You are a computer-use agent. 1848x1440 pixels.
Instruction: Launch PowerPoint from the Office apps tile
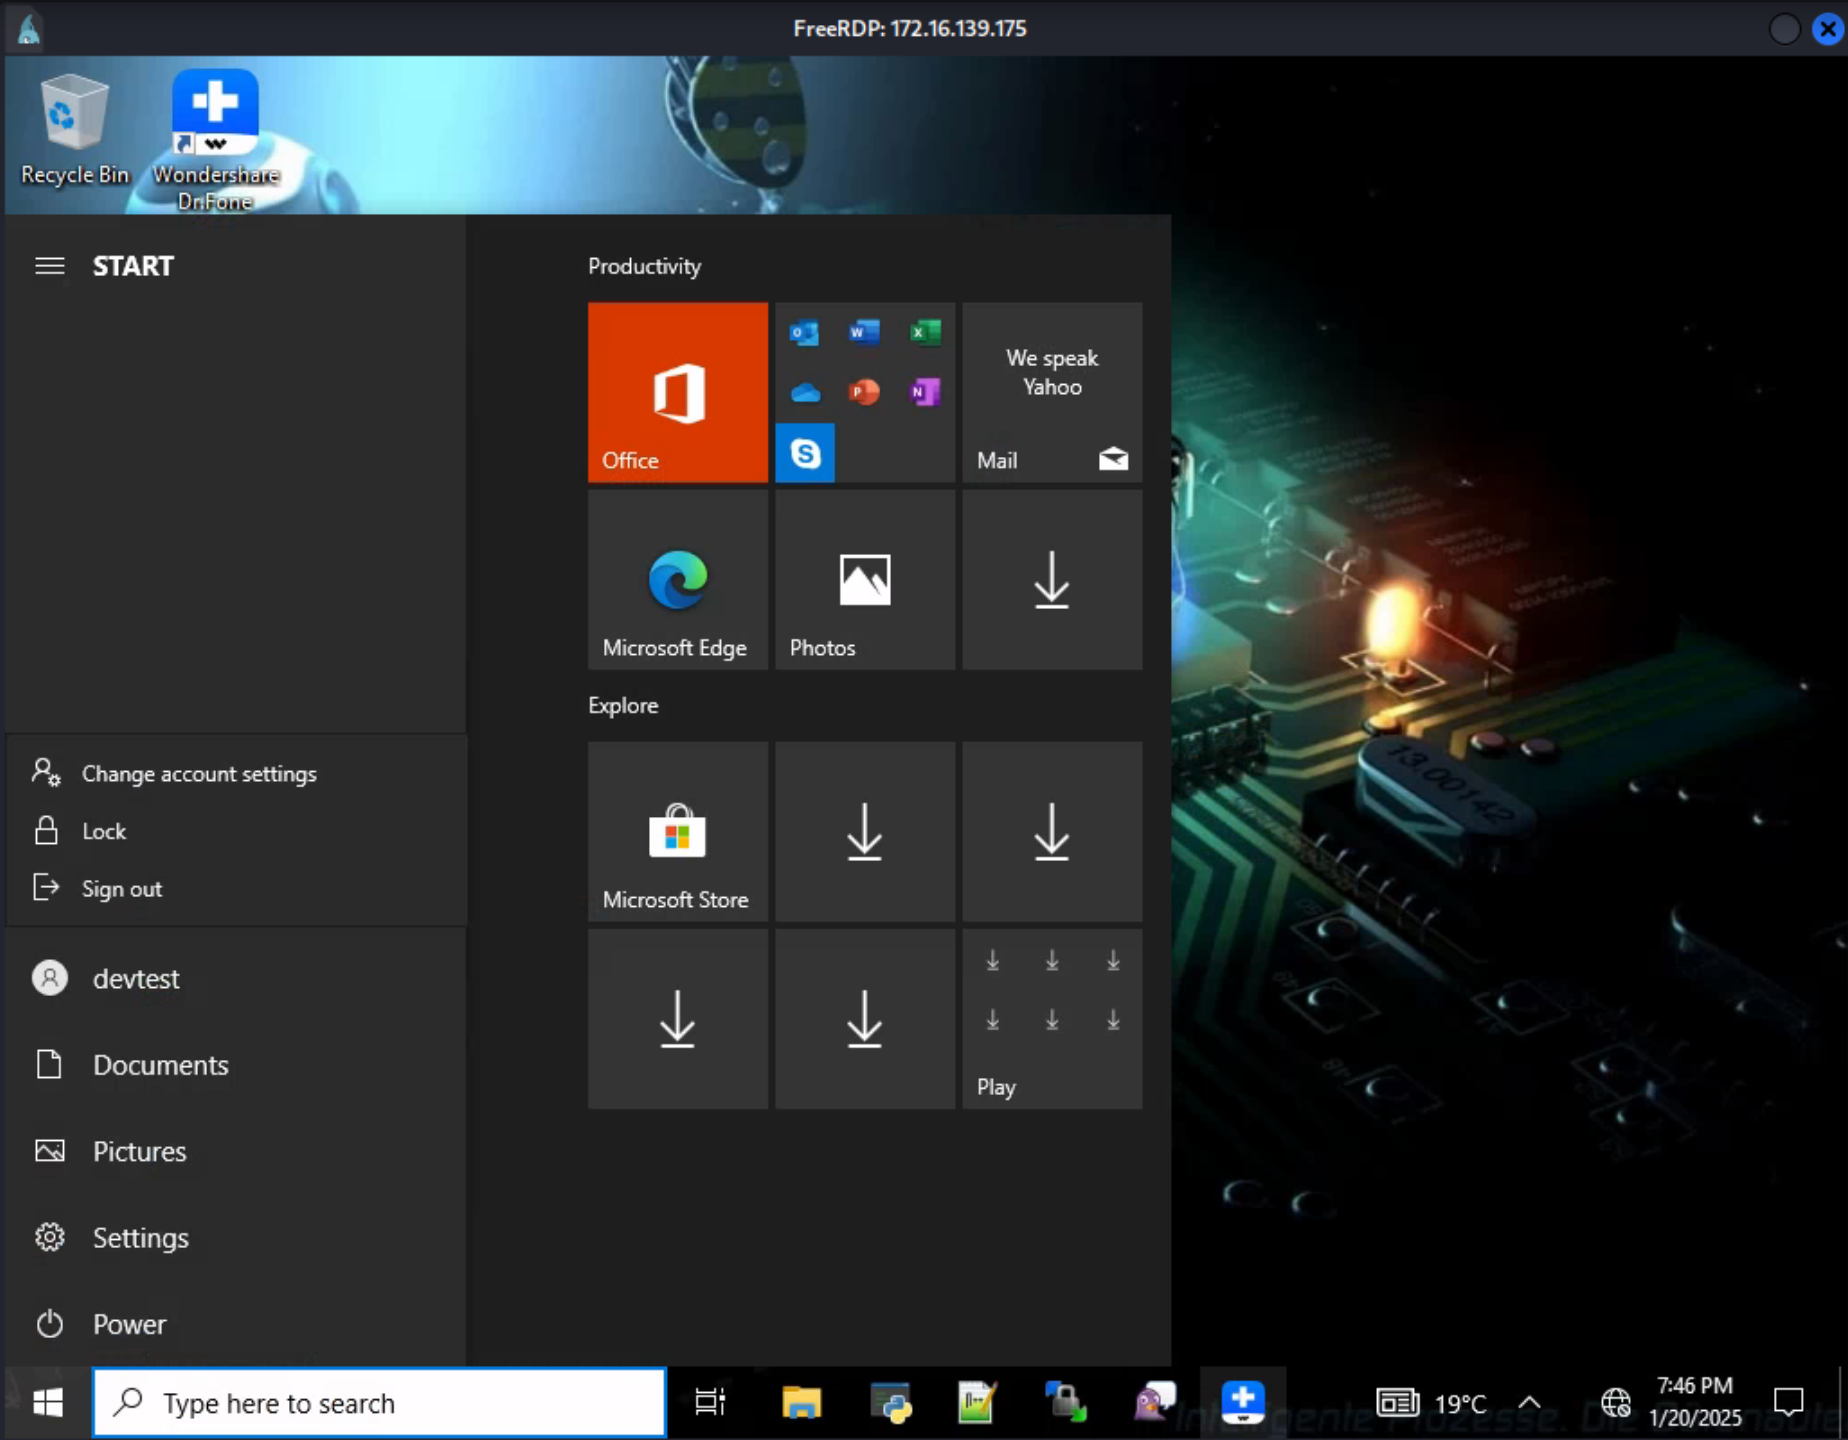865,392
